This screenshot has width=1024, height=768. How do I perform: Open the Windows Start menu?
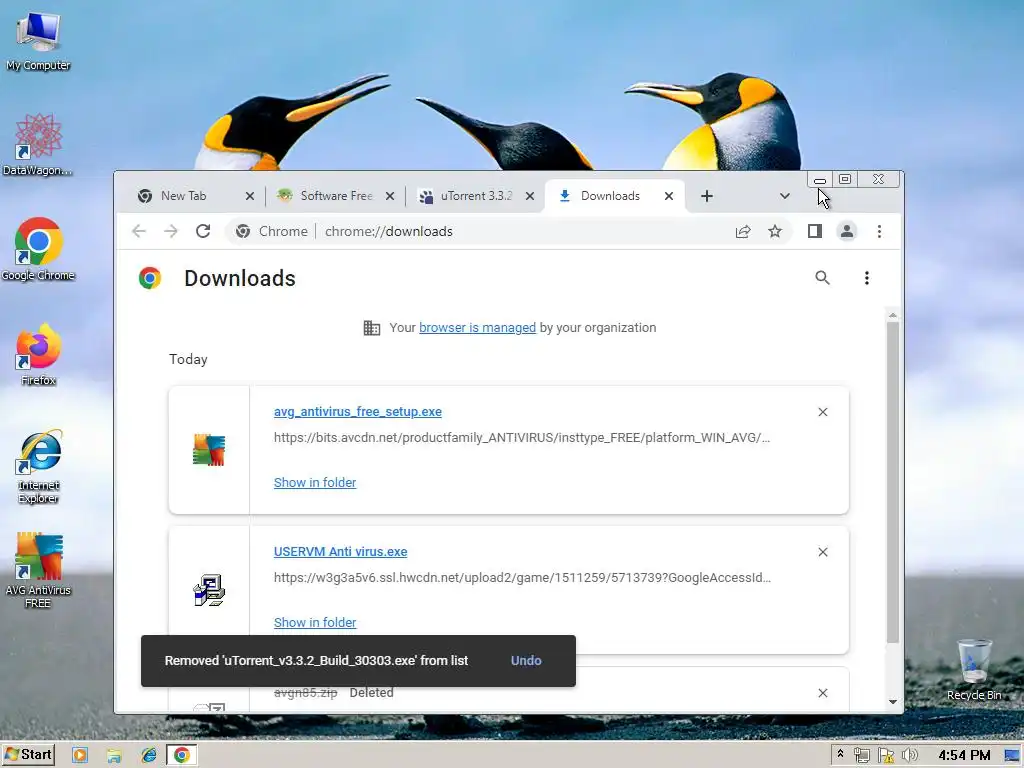point(27,754)
